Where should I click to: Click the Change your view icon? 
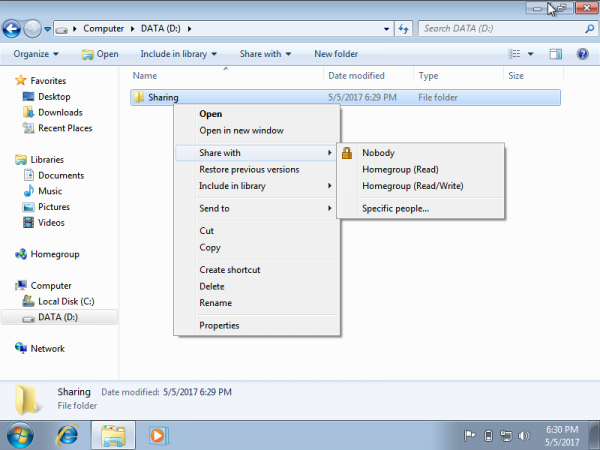pyautogui.click(x=514, y=54)
